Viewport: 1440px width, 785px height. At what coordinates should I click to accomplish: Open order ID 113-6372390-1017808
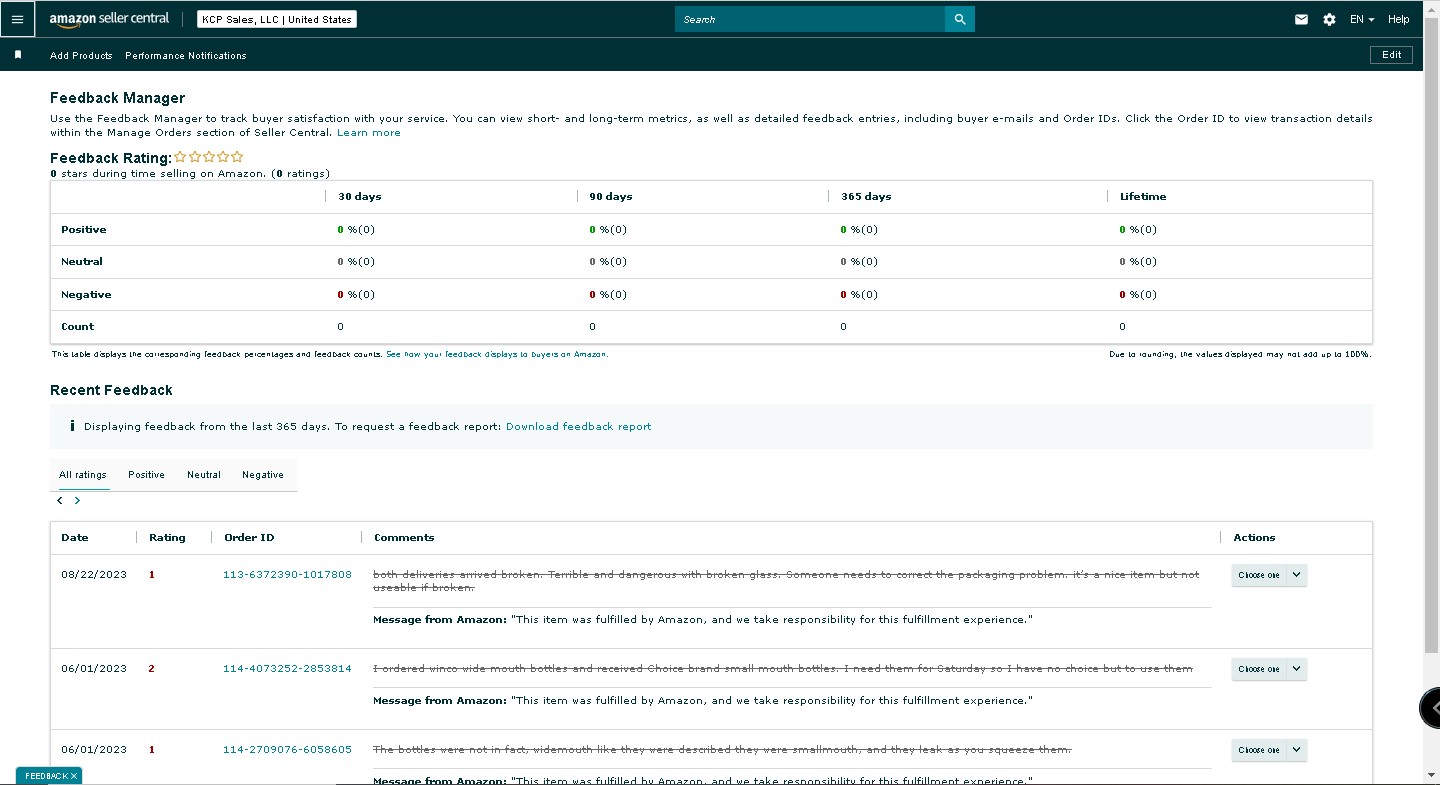(x=287, y=575)
